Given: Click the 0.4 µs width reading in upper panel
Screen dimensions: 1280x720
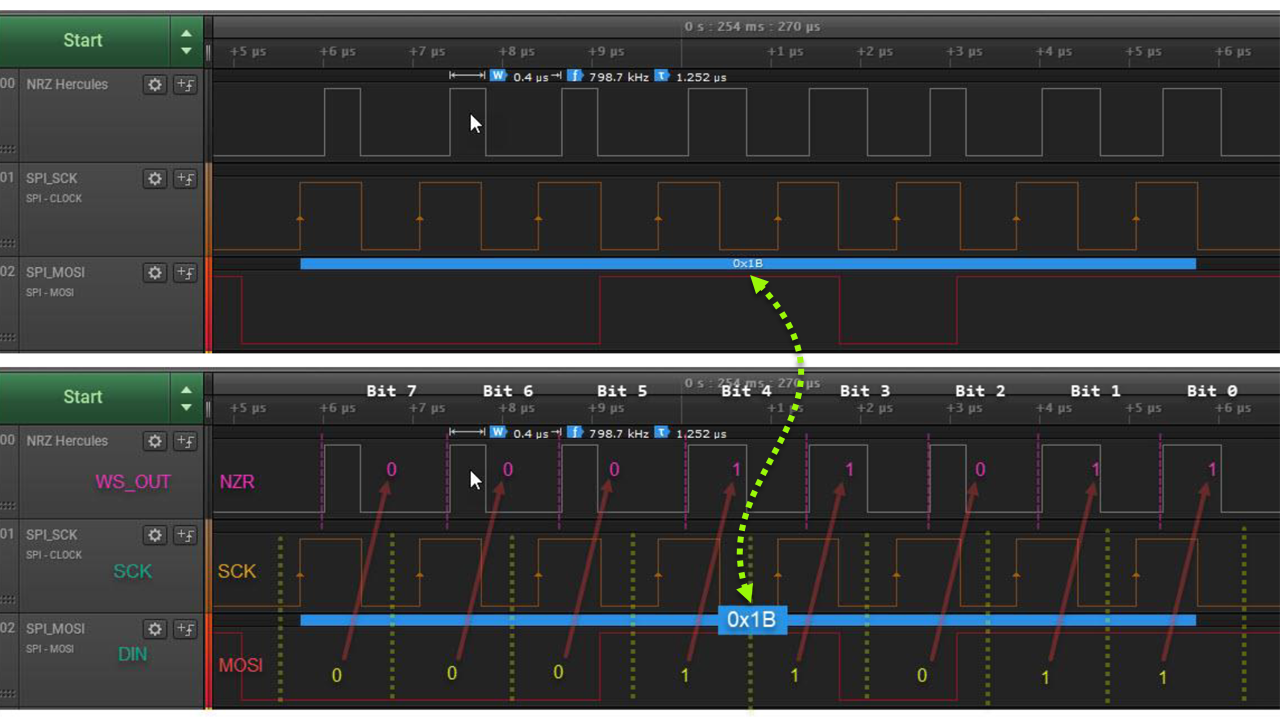Looking at the screenshot, I should point(530,77).
